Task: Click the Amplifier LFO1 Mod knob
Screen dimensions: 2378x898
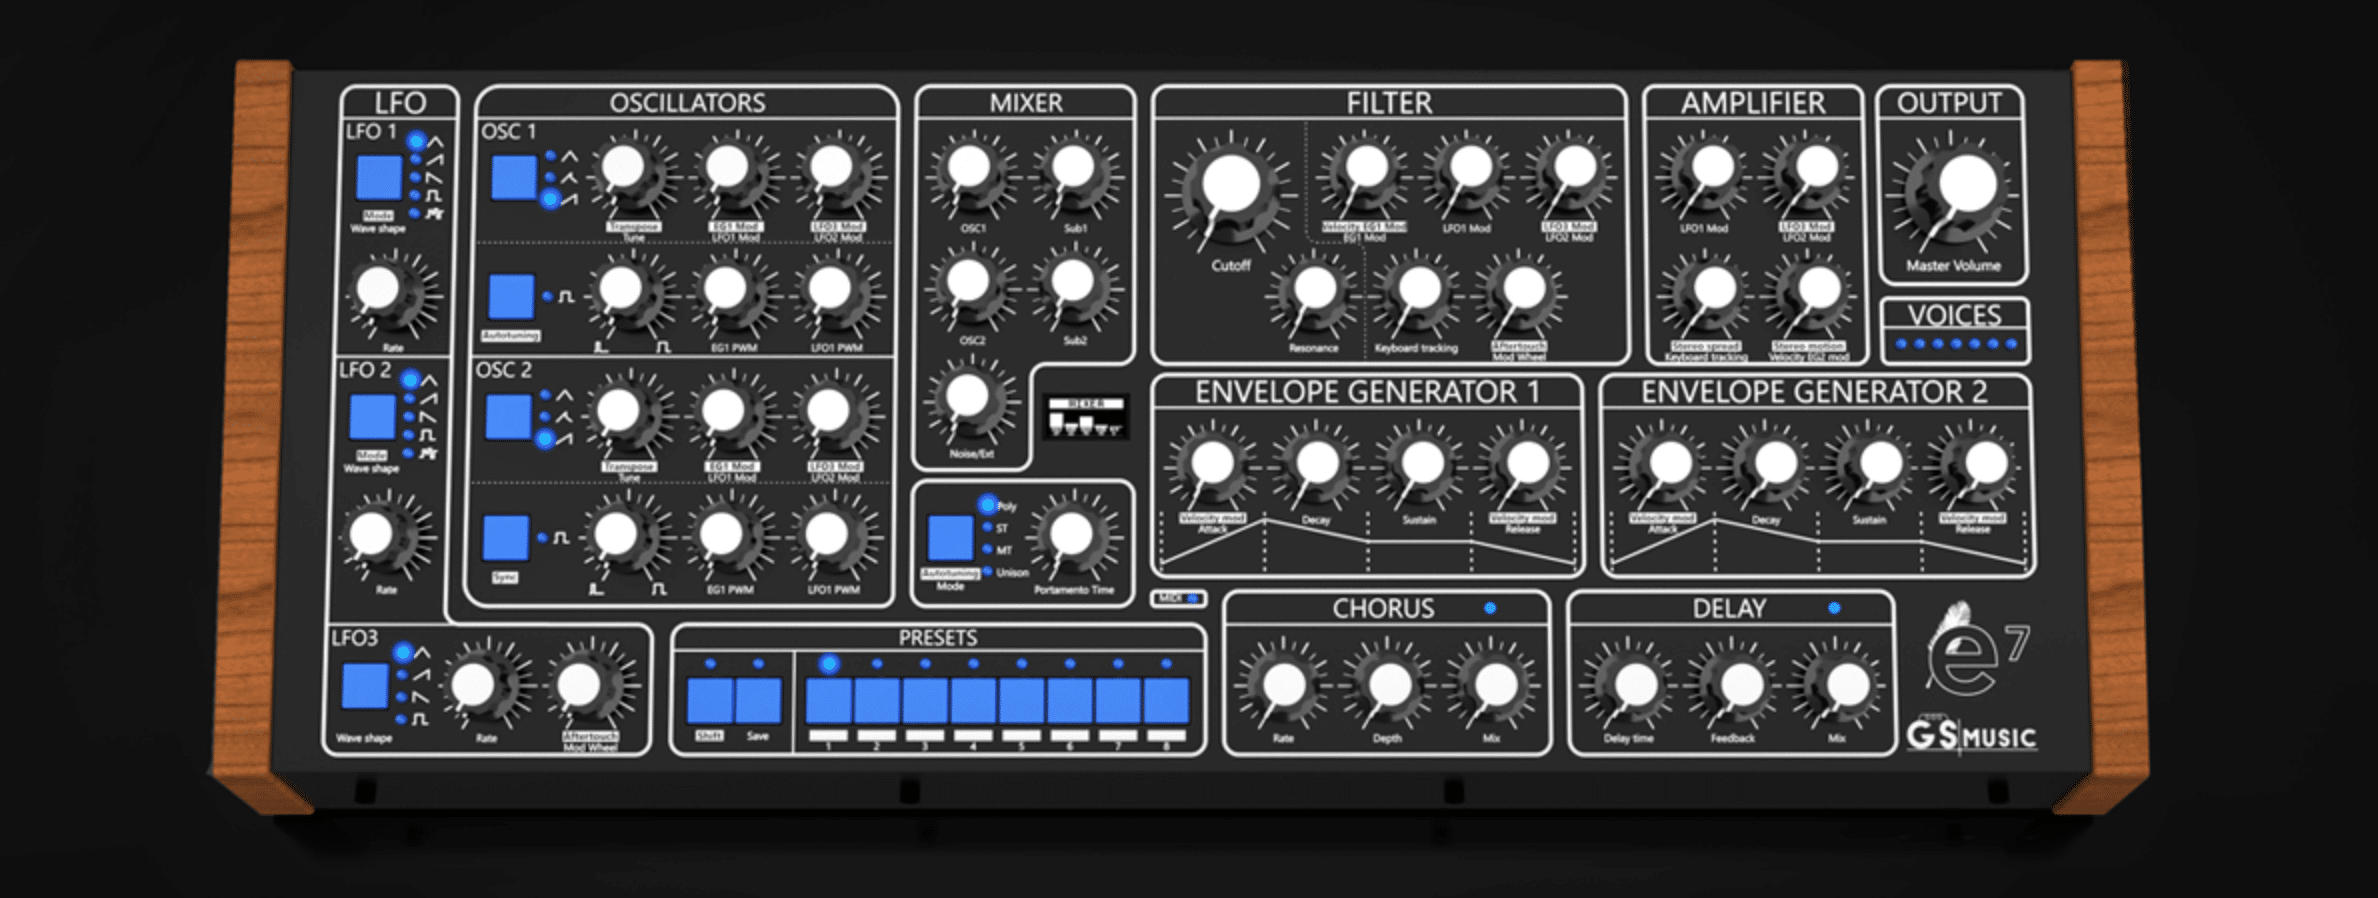Action: 1711,170
